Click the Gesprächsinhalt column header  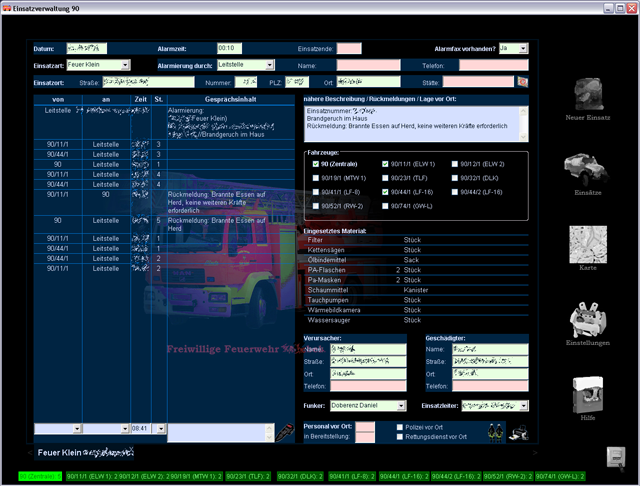[x=231, y=100]
